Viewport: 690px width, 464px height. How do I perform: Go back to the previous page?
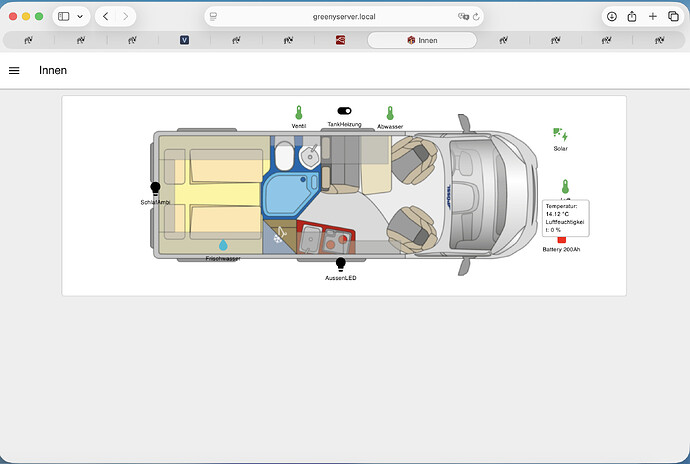(x=105, y=16)
